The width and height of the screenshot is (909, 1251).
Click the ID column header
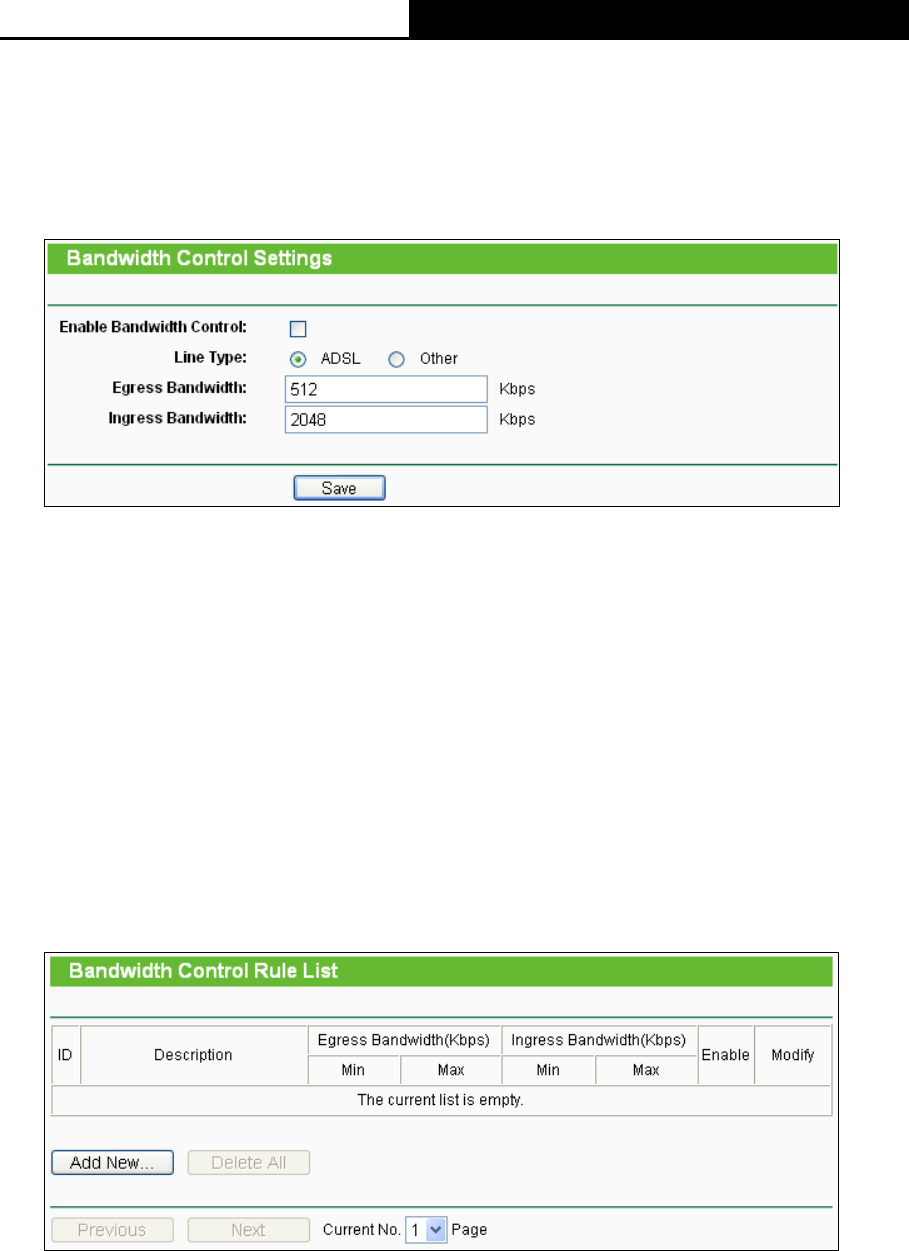point(65,1055)
